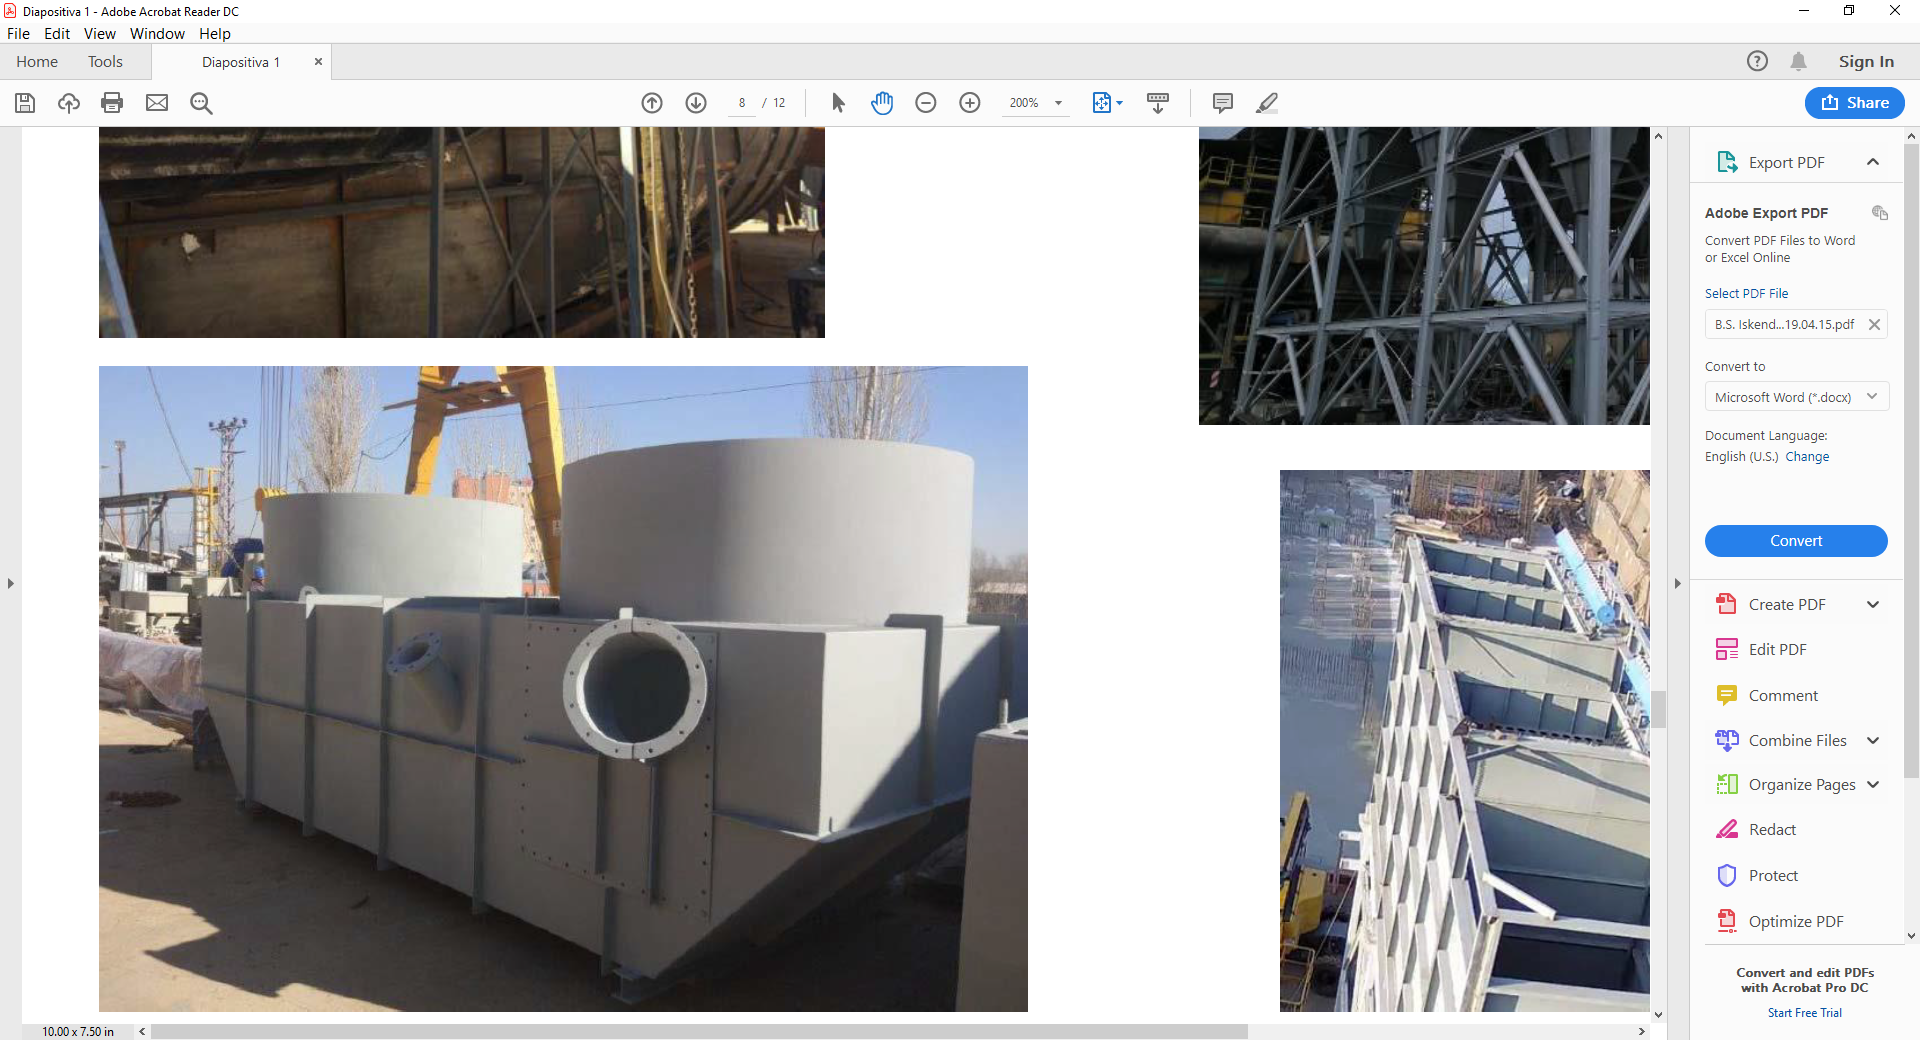
Task: Click Sign In
Action: pyautogui.click(x=1866, y=61)
